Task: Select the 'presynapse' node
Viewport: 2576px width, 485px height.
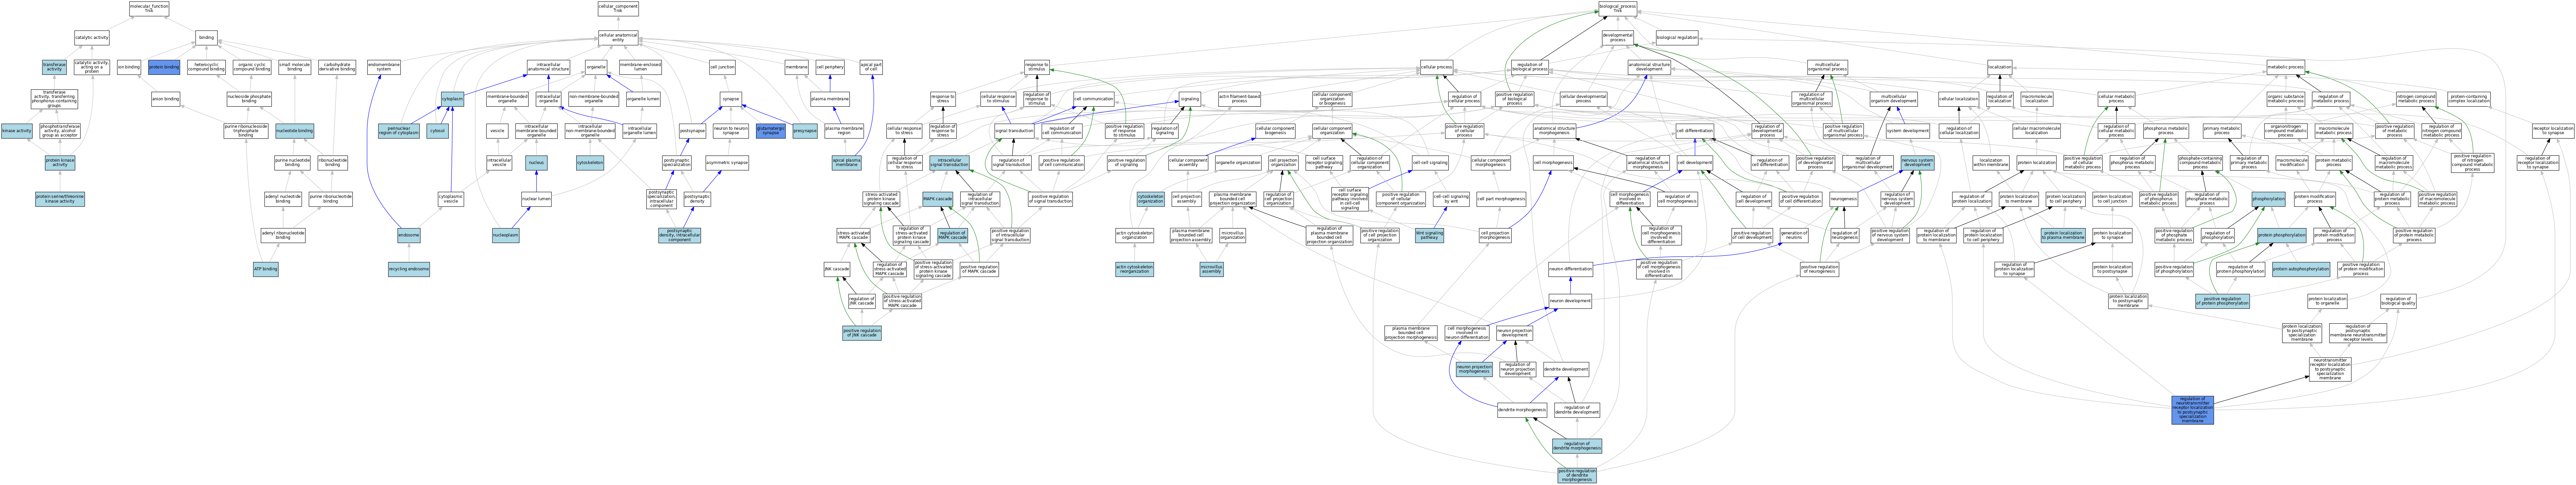Action: 805,131
